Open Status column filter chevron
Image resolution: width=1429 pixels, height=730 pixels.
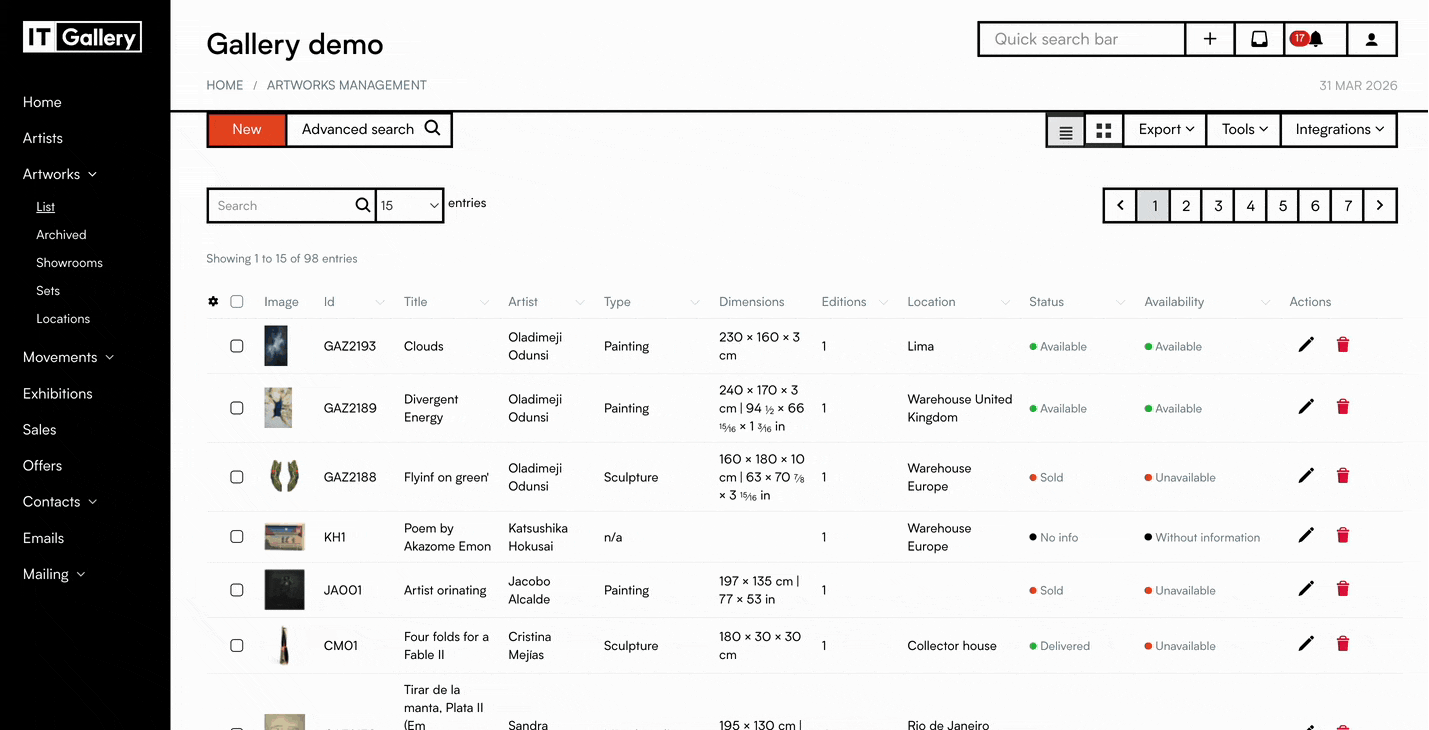[1121, 302]
